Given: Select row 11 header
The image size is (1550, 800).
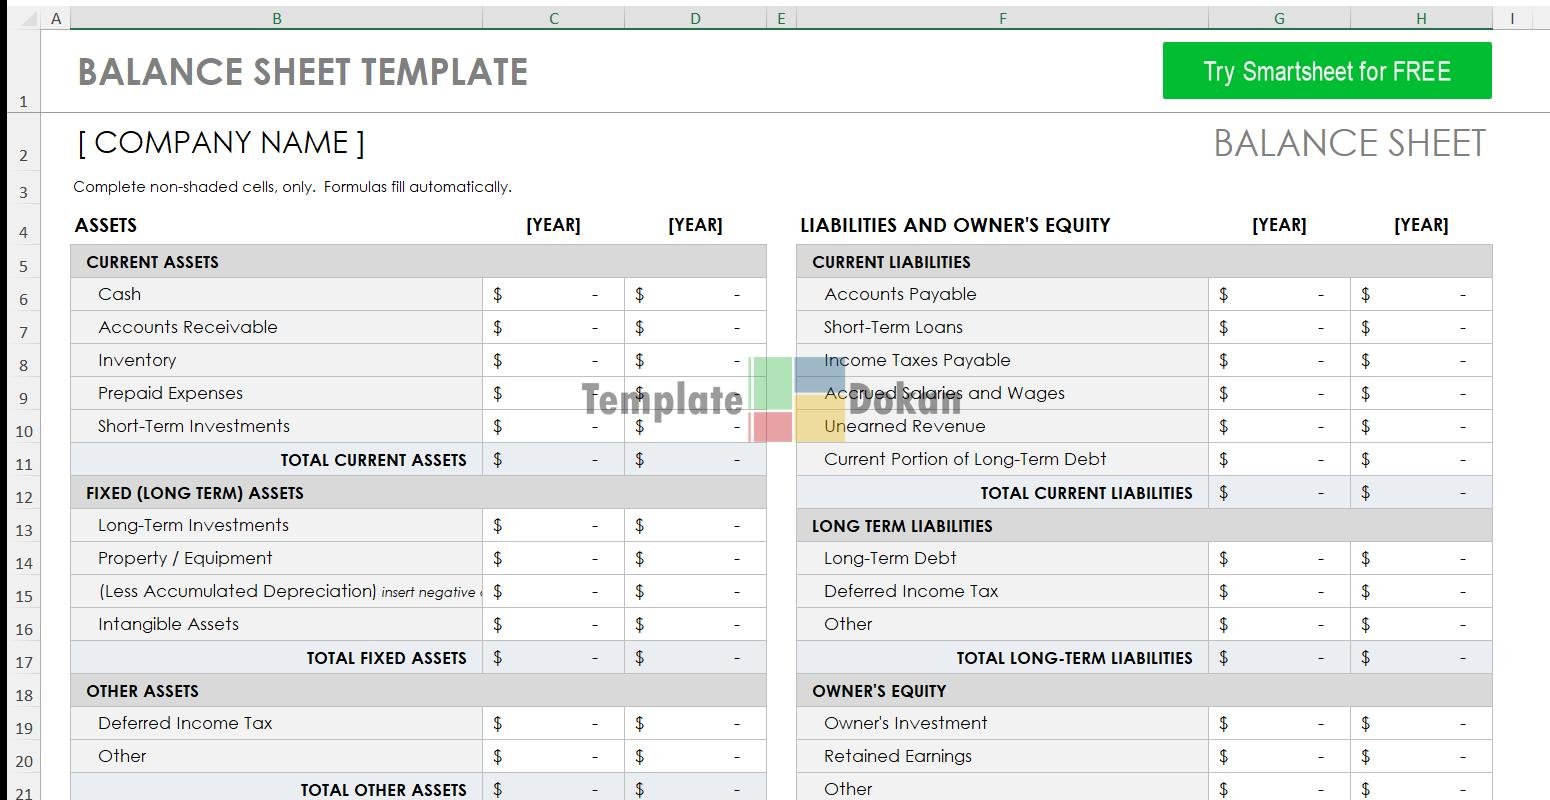Looking at the screenshot, I should [x=24, y=463].
